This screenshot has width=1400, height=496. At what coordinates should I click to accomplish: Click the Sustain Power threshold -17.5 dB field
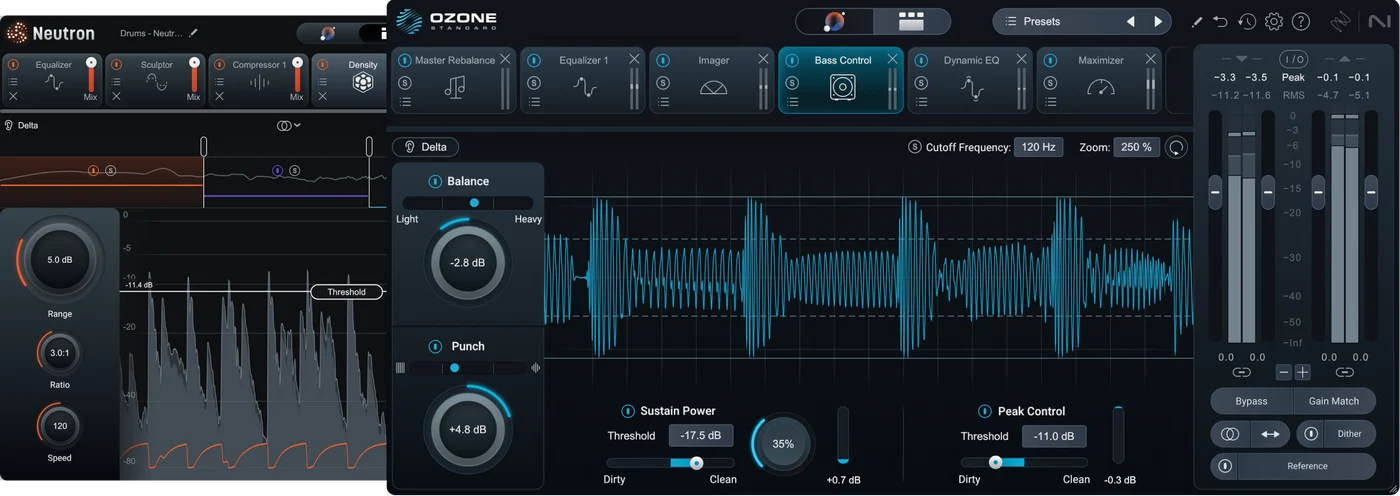[701, 436]
